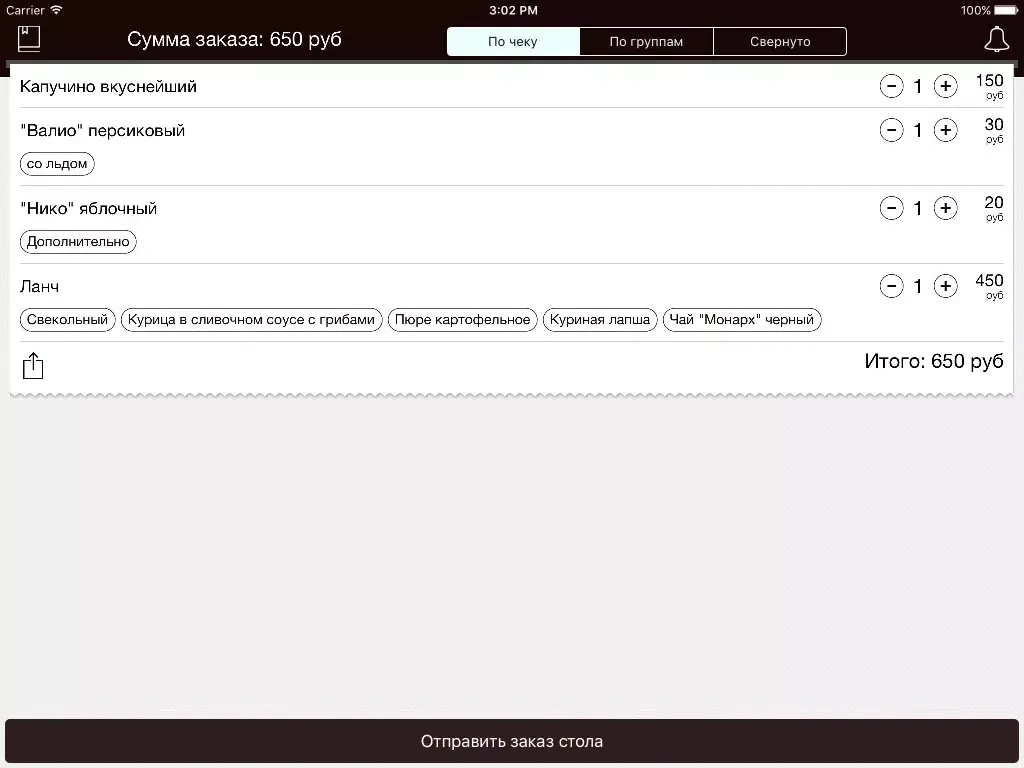Tap the Итого: 650 руб total
The height and width of the screenshot is (768, 1024).
(x=934, y=361)
